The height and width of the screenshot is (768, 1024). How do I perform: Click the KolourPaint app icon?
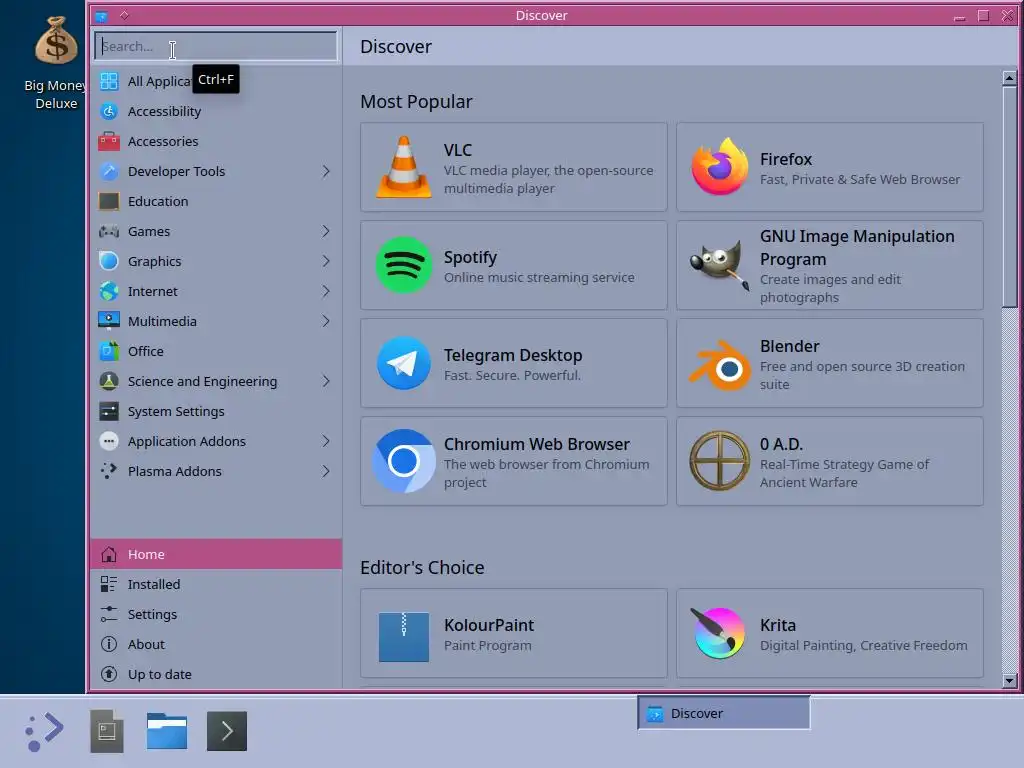click(404, 635)
